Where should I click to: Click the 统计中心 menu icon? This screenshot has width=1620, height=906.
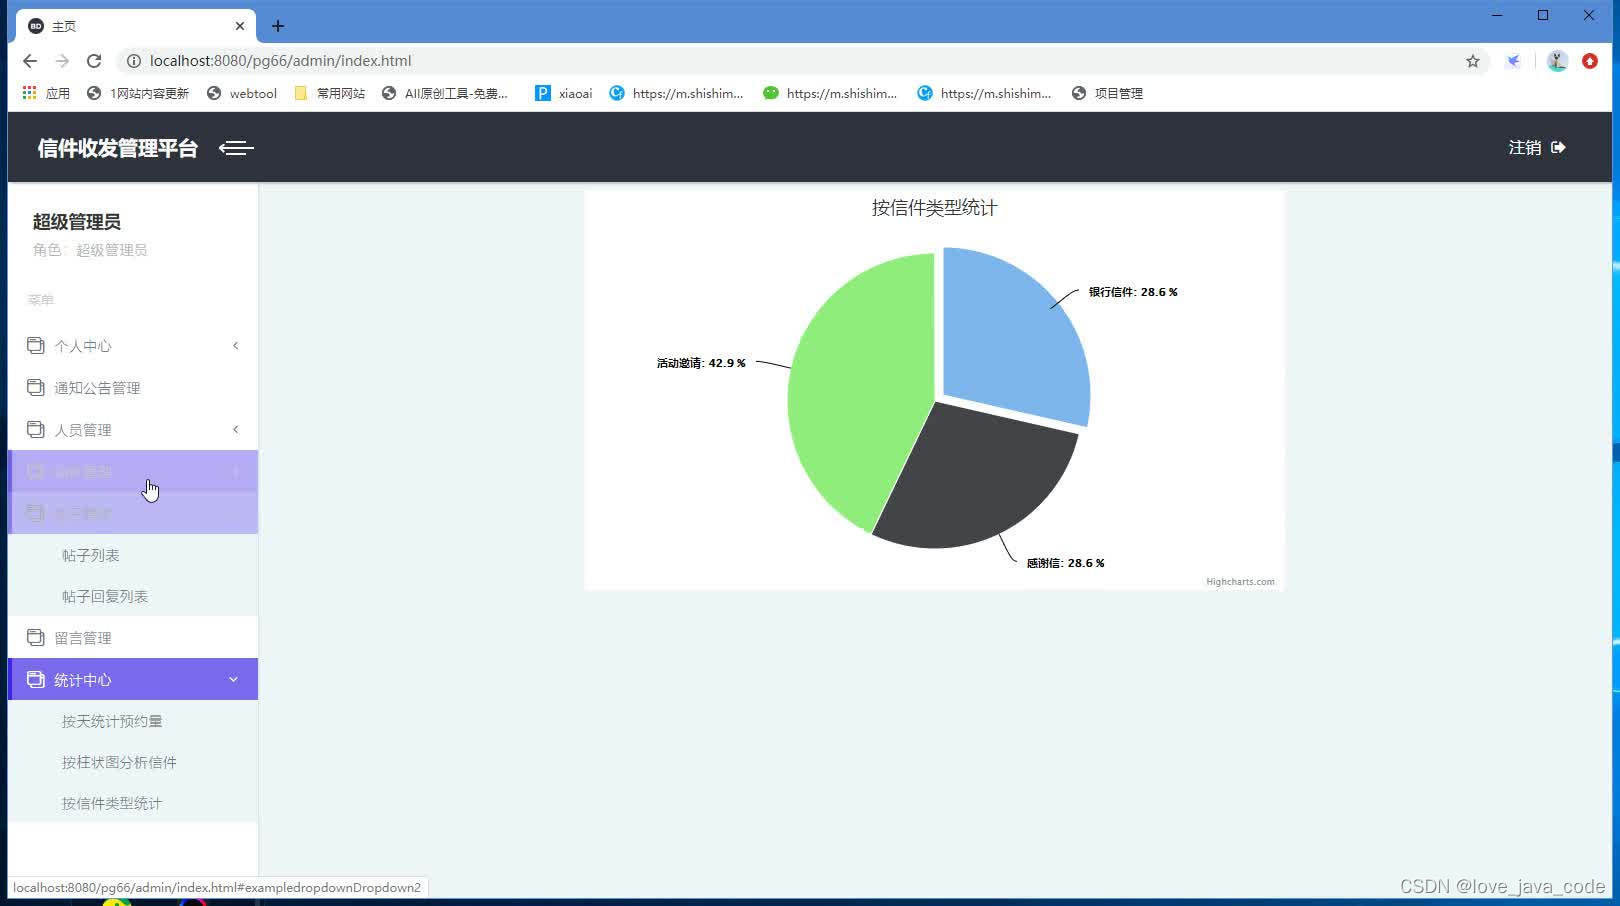click(x=35, y=679)
